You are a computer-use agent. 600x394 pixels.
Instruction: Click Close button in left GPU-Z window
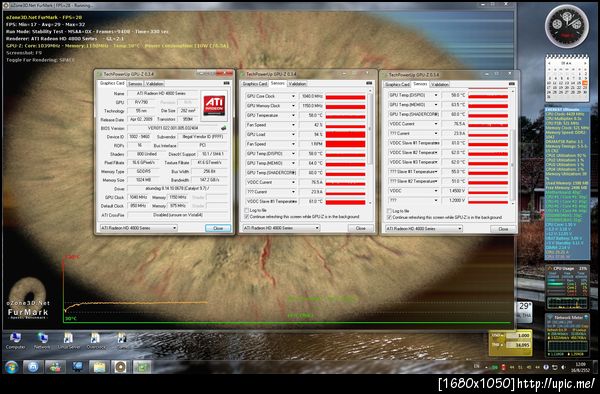point(218,228)
